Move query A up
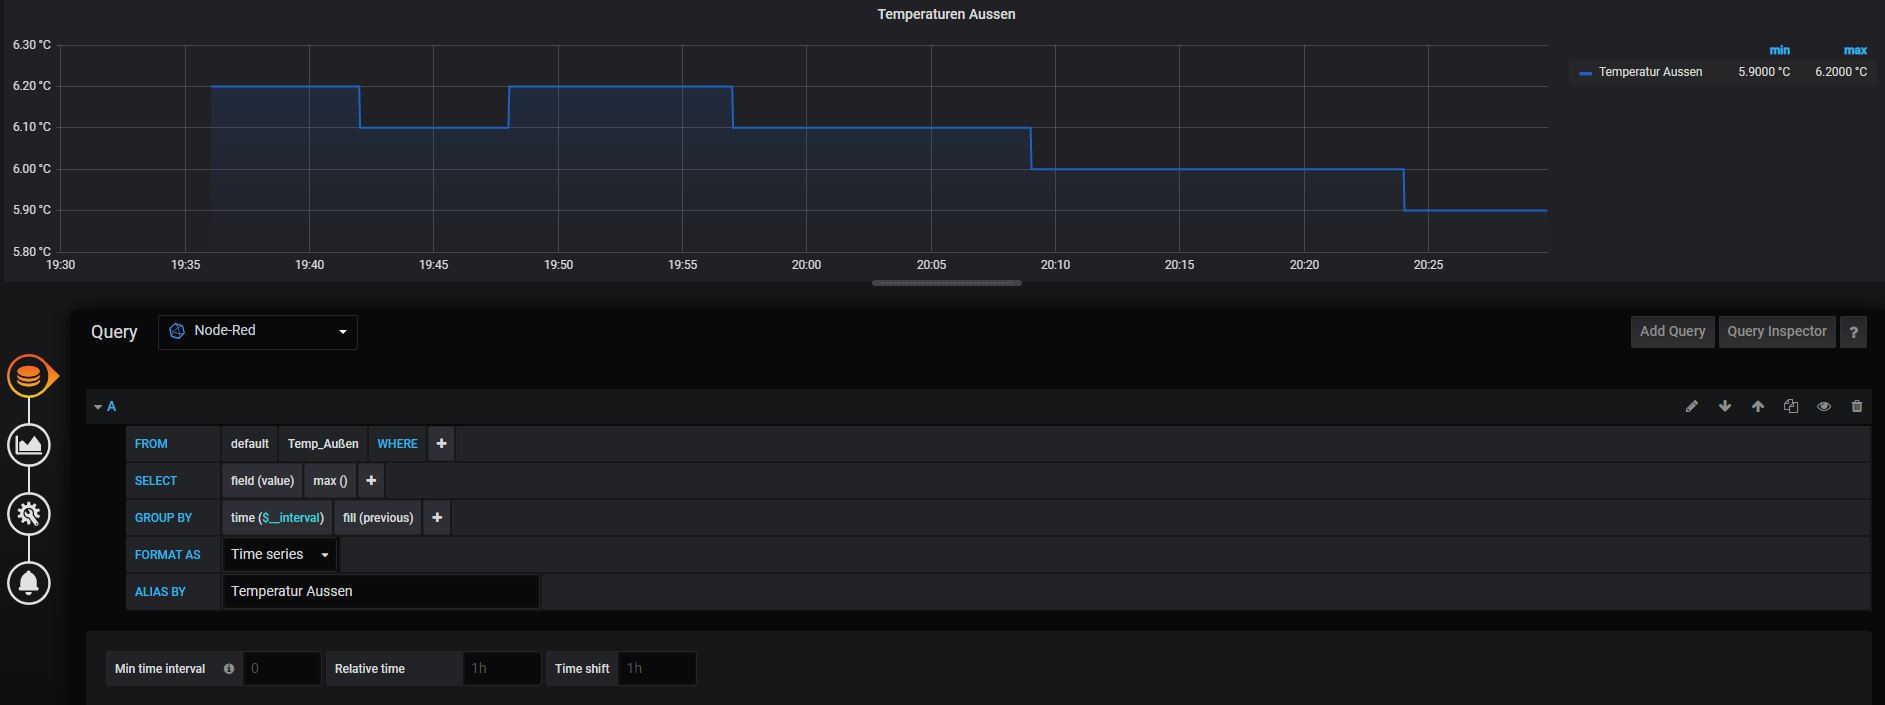The height and width of the screenshot is (705, 1885). click(x=1758, y=407)
